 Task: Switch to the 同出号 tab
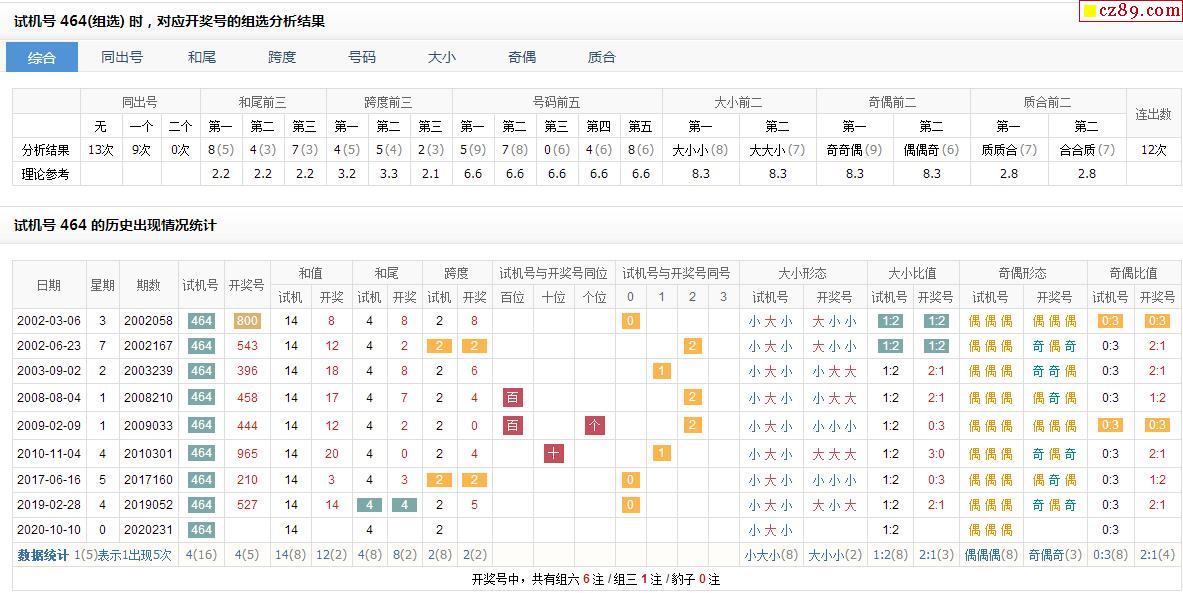tap(122, 57)
